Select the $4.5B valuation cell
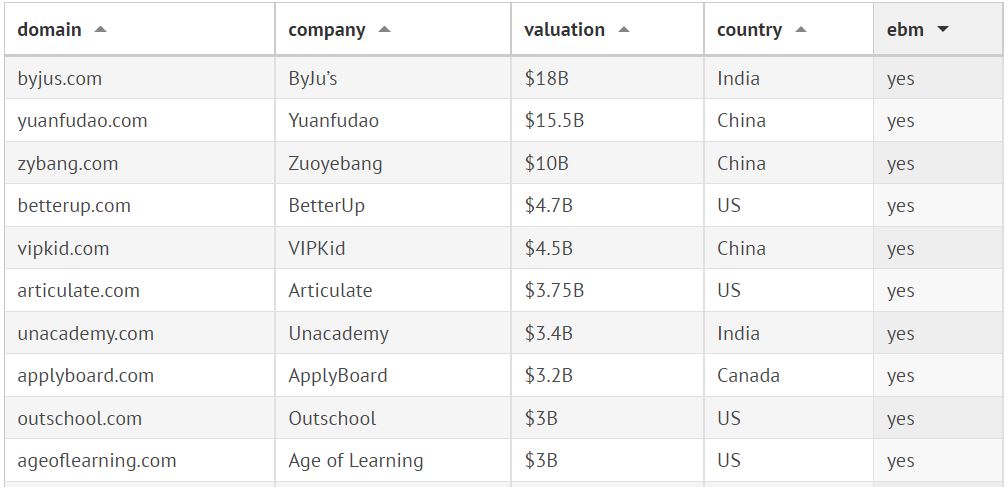The height and width of the screenshot is (487, 1008). (548, 249)
